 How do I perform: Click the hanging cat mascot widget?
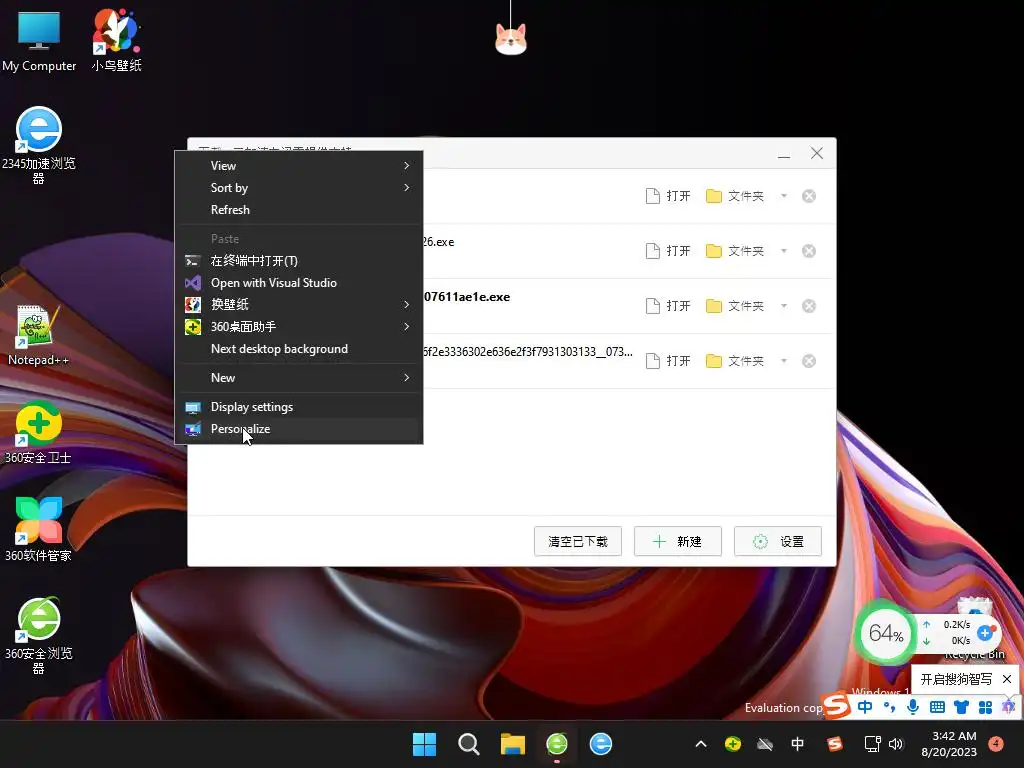click(x=511, y=39)
